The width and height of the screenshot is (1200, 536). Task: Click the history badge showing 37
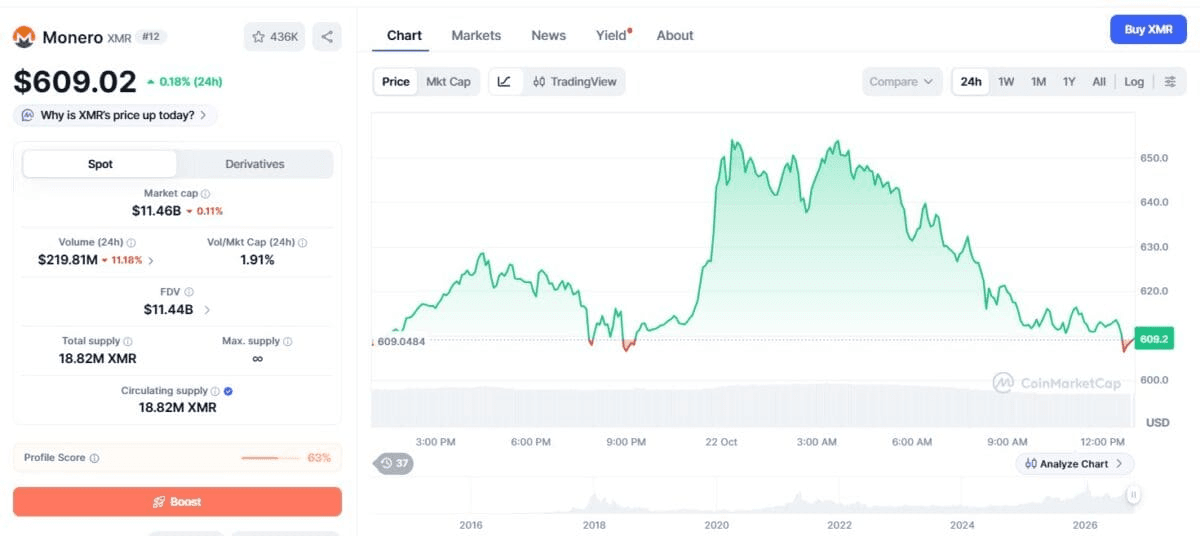pyautogui.click(x=394, y=463)
